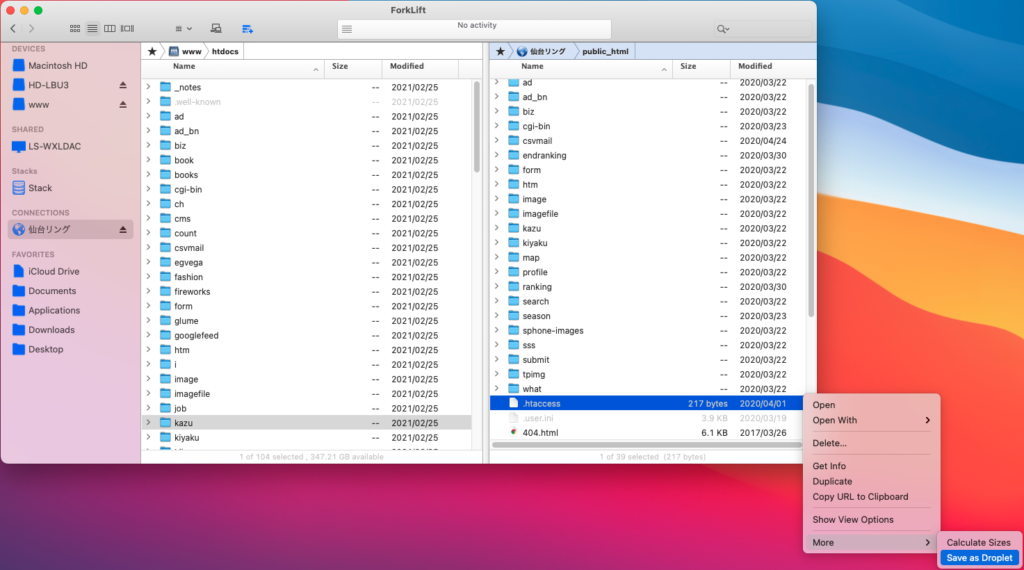This screenshot has height=570, width=1024.
Task: Click htdocs in left pane path bar
Action: click(225, 51)
